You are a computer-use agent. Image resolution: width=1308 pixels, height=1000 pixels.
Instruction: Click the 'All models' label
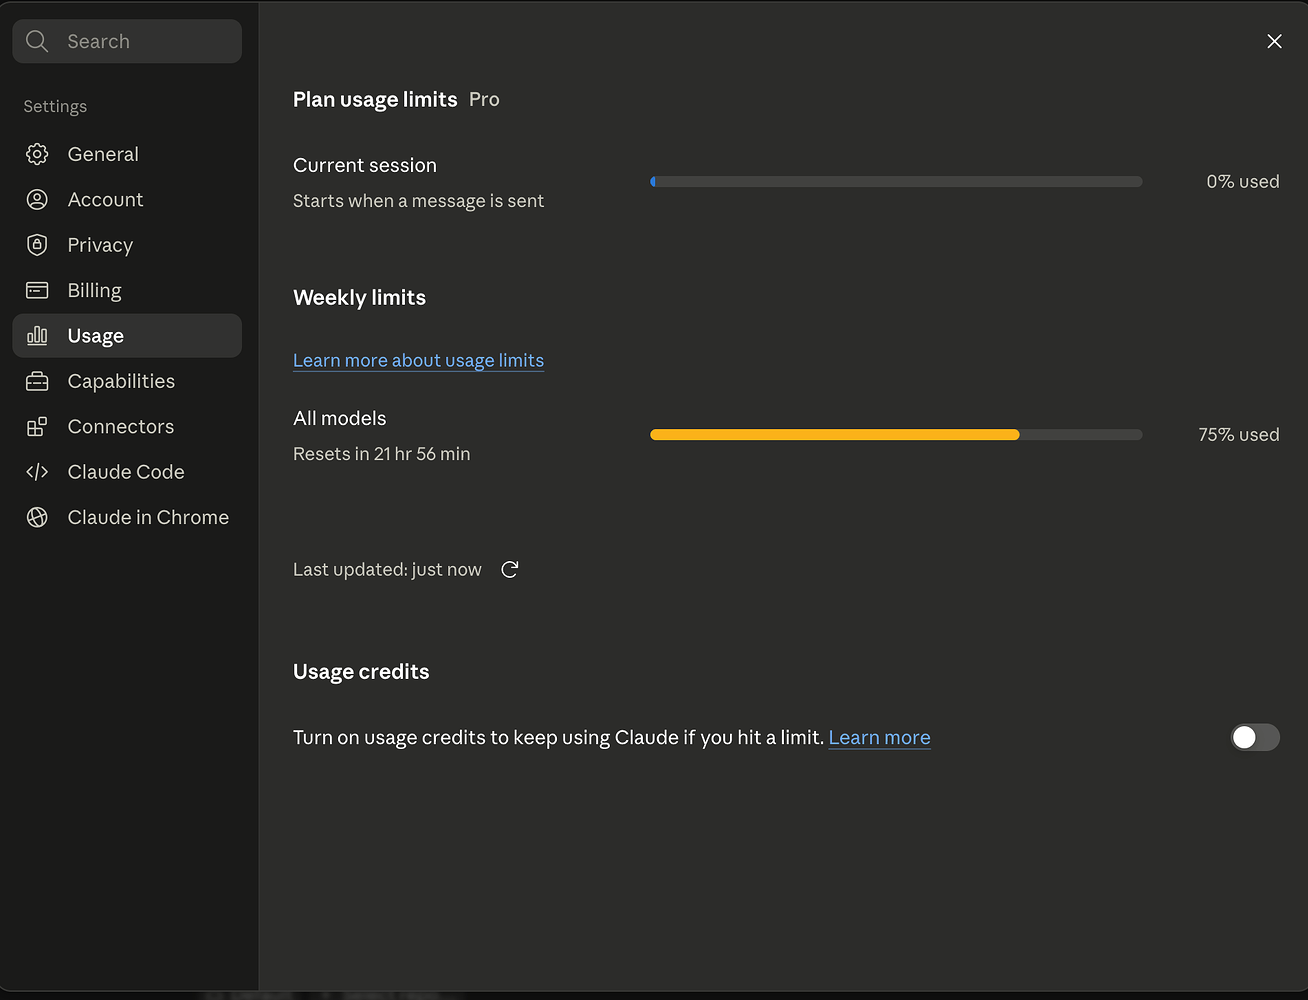click(x=339, y=418)
